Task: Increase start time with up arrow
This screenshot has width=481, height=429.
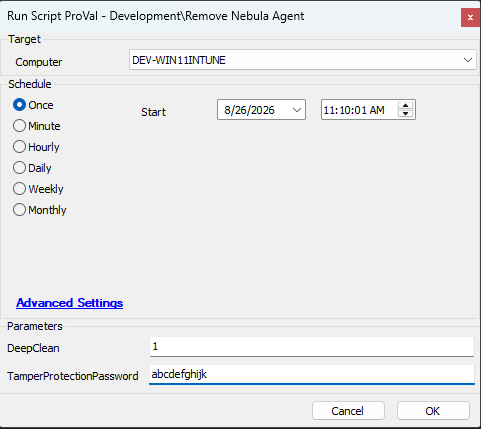Action: coord(405,106)
